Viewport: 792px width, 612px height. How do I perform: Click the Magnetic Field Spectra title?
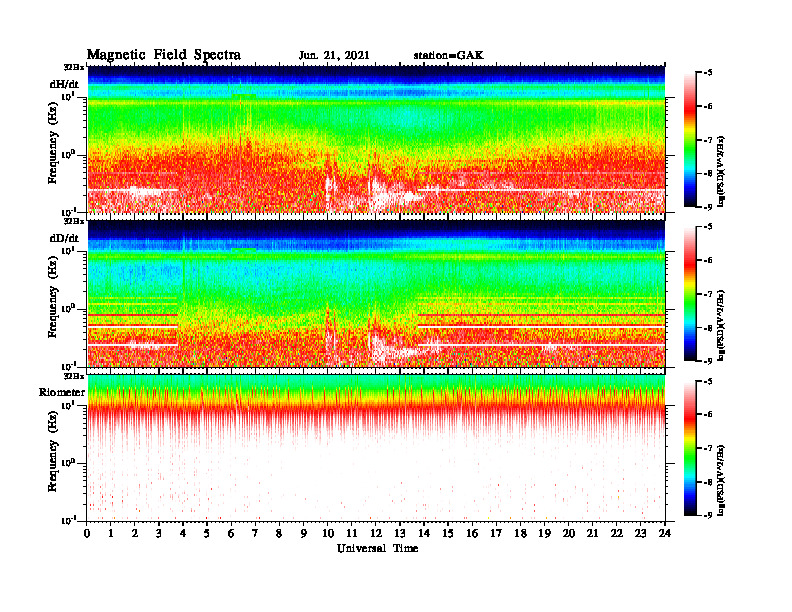click(x=164, y=55)
